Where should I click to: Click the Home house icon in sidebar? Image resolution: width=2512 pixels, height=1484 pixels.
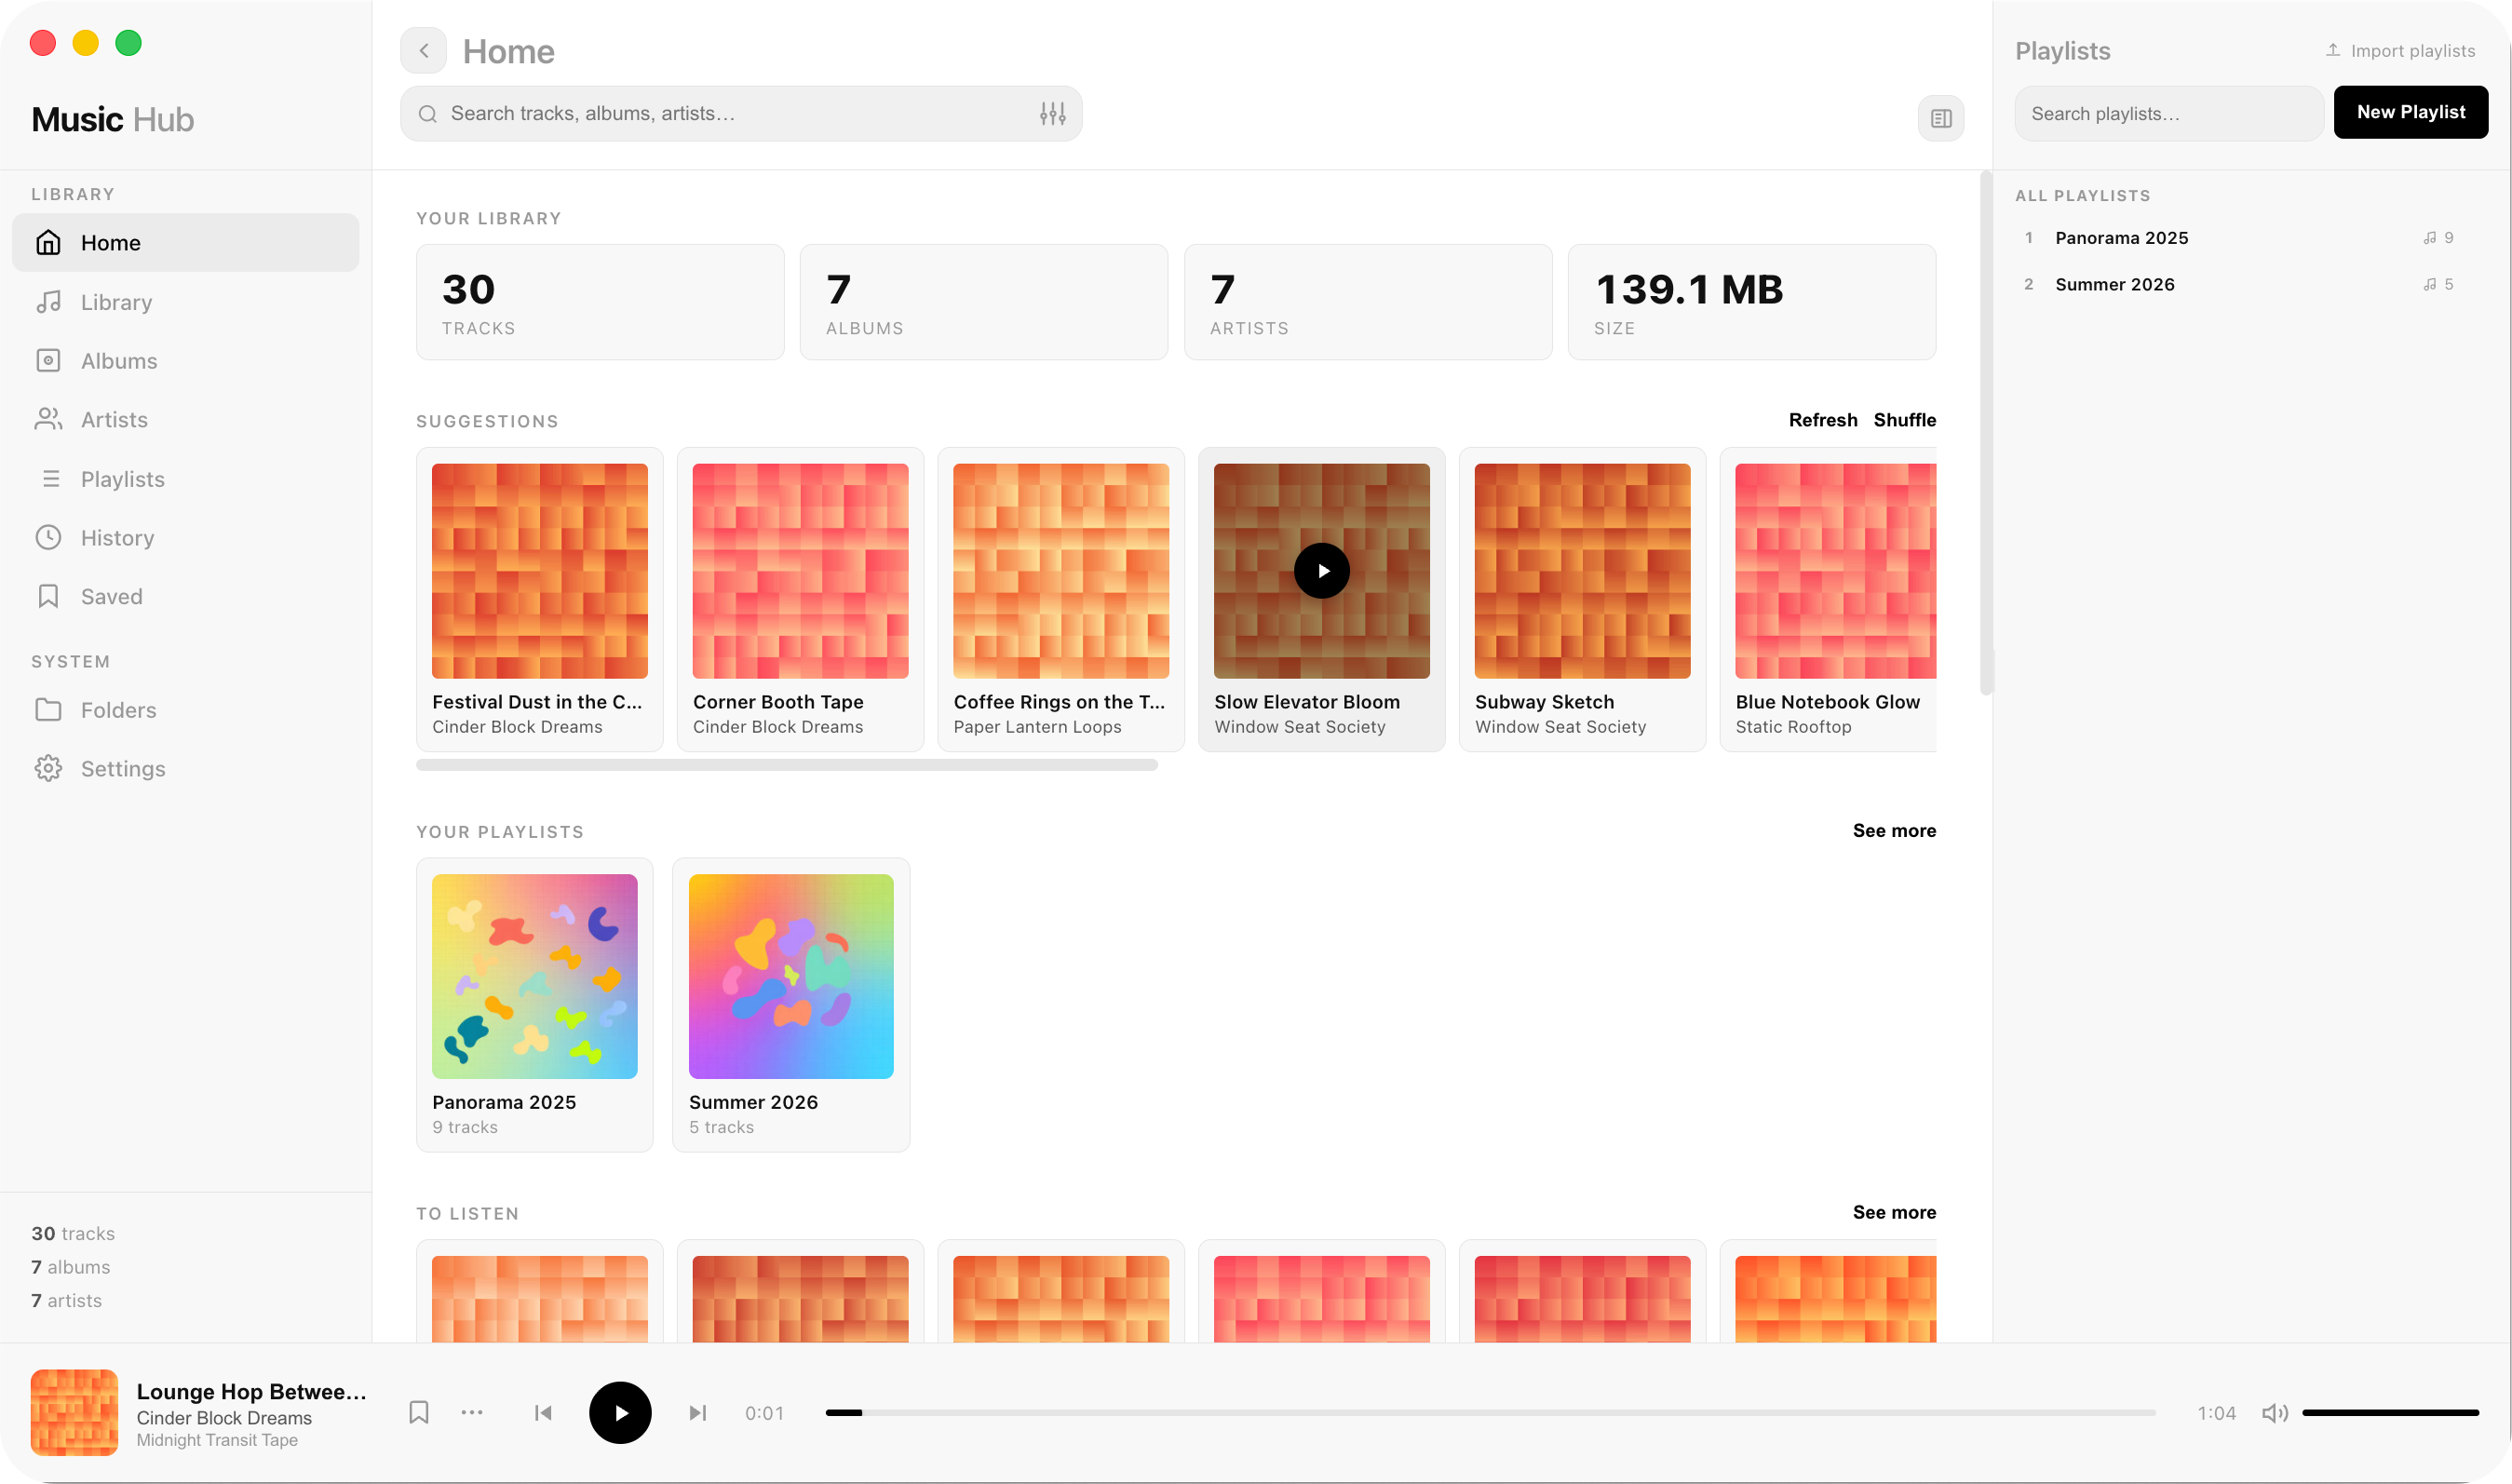pos(48,243)
